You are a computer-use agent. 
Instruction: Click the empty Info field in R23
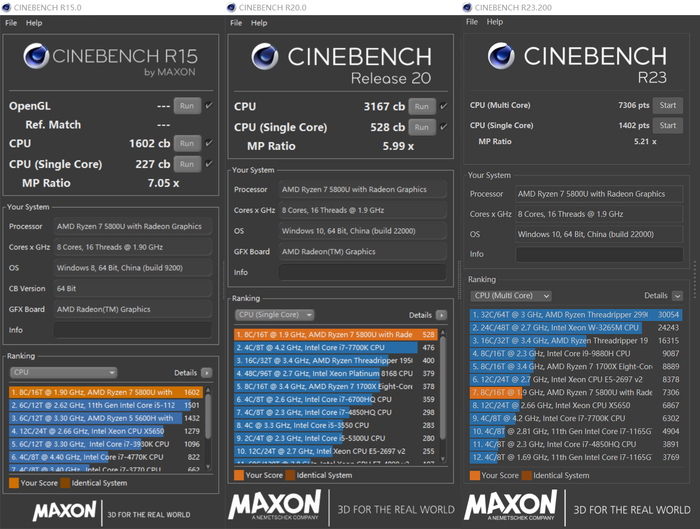pyautogui.click(x=599, y=254)
